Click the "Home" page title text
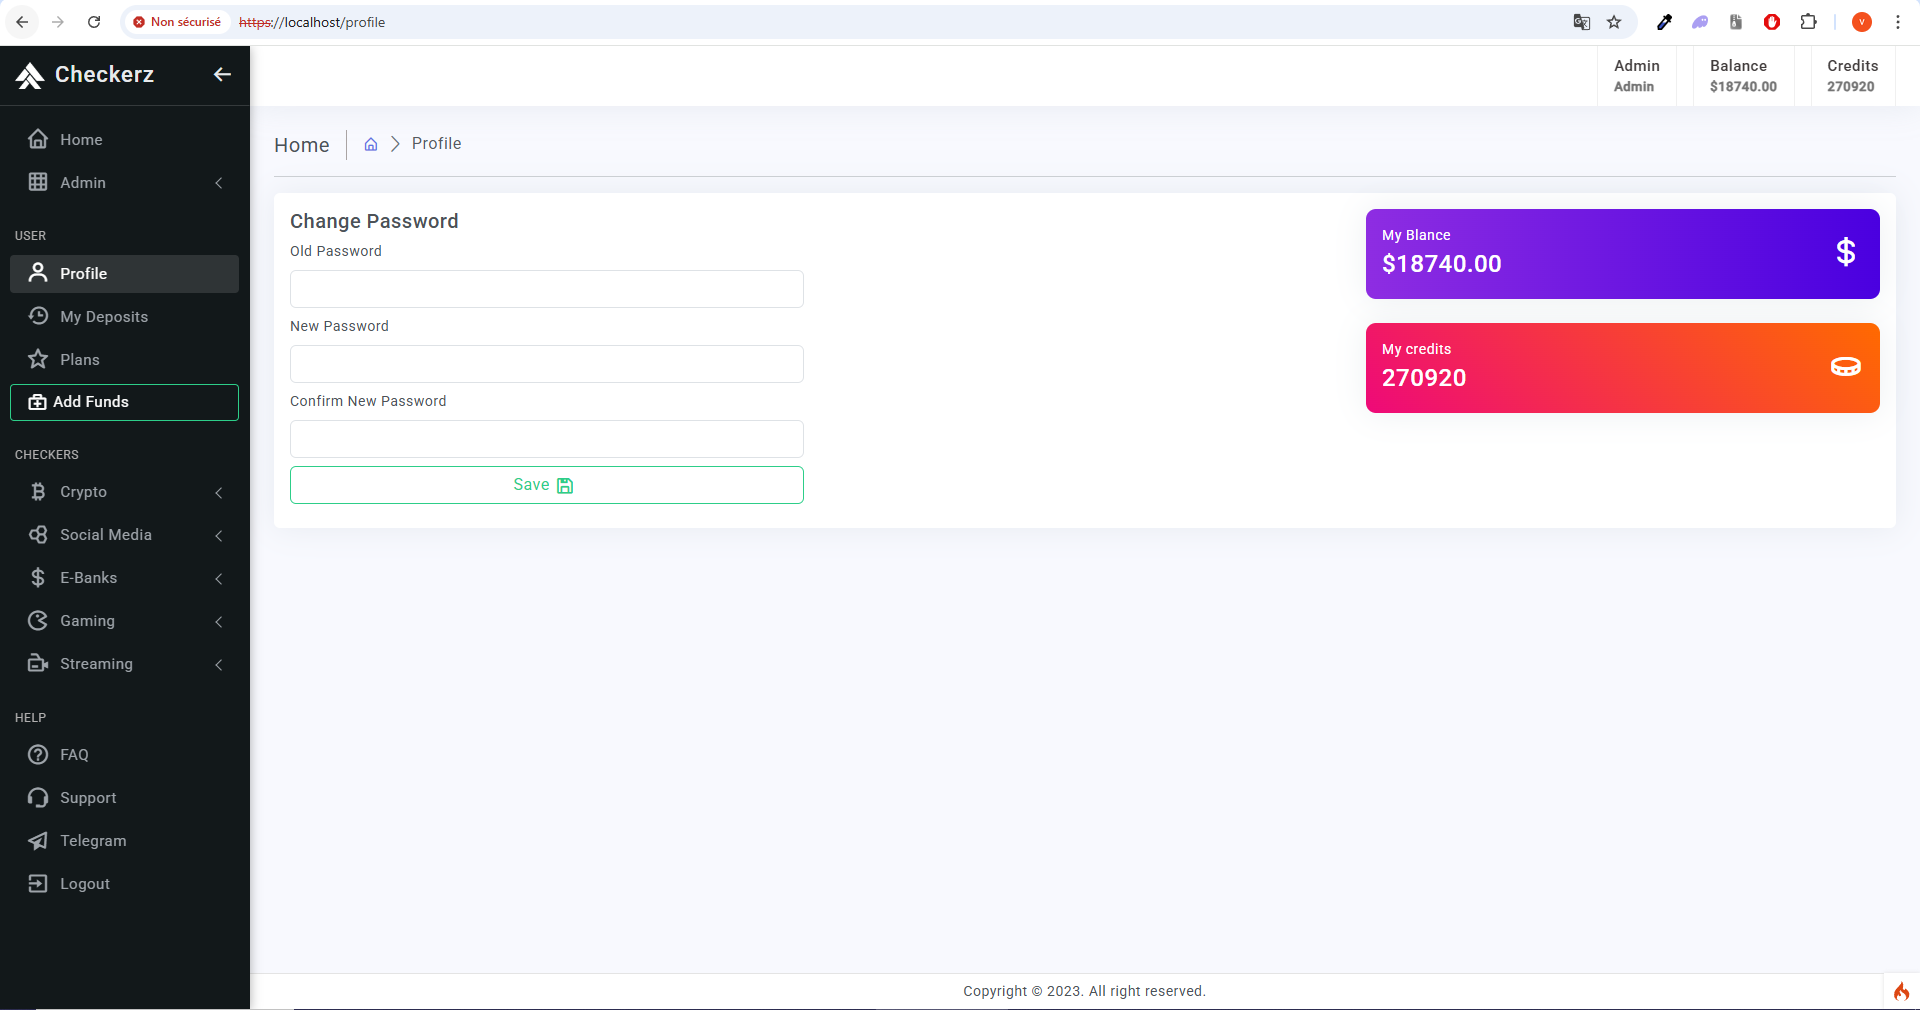Viewport: 1920px width, 1010px height. [302, 145]
